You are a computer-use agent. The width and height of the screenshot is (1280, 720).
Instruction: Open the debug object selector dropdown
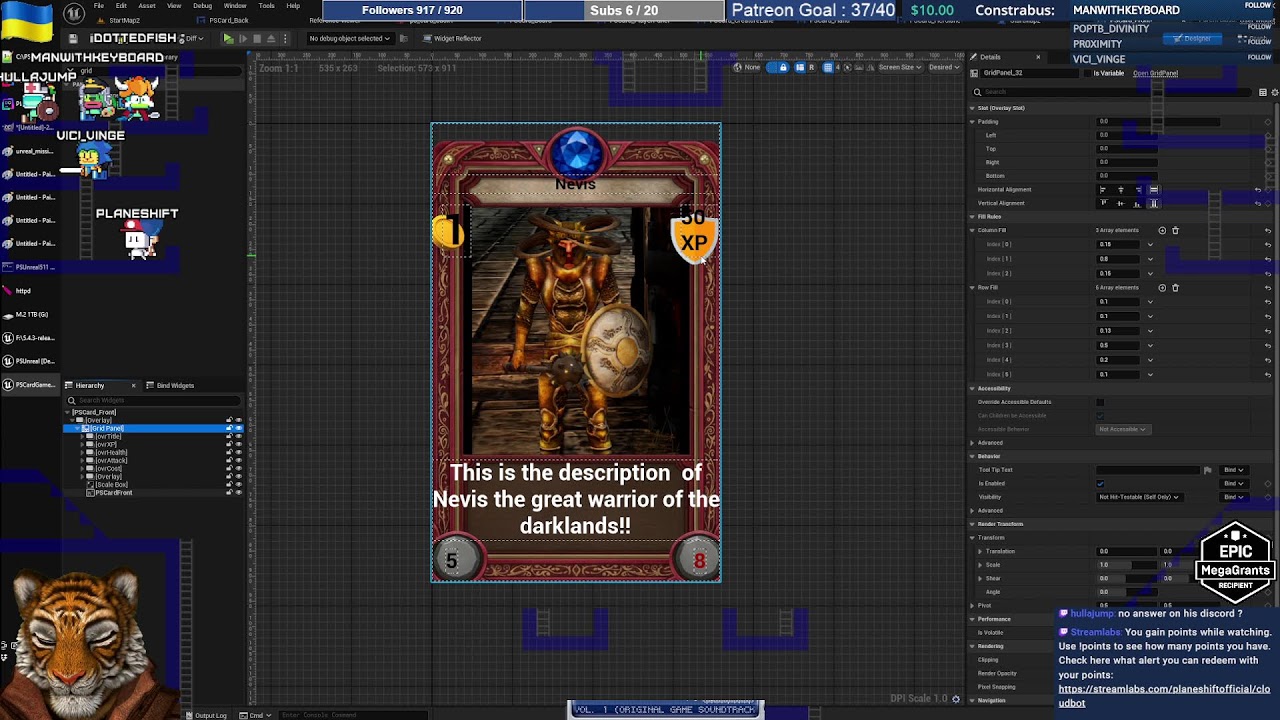pos(350,38)
